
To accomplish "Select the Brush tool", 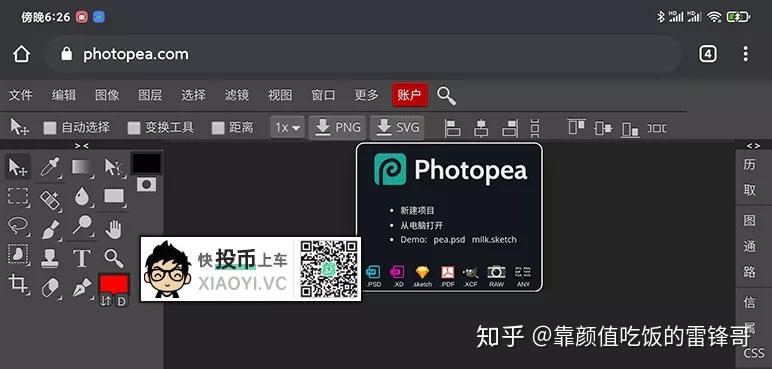I will coord(50,229).
